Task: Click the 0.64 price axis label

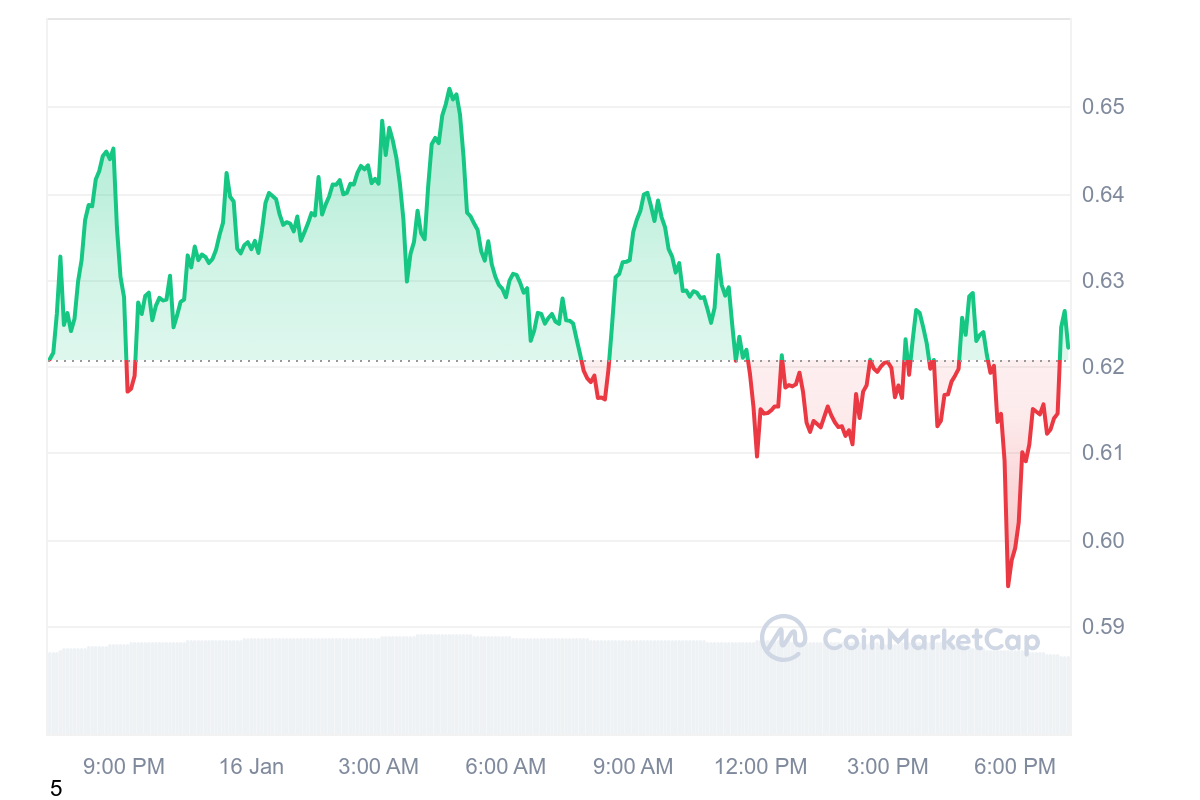Action: click(1104, 194)
